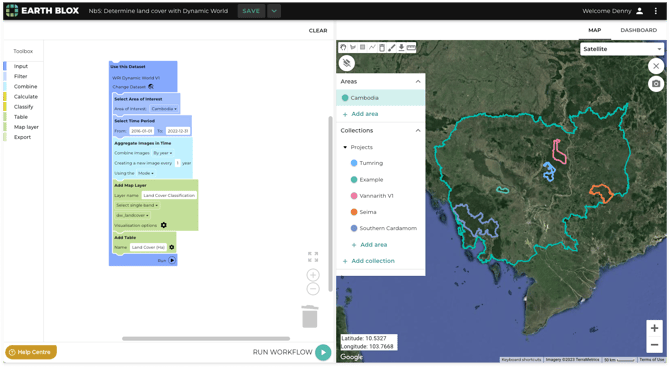Screen dimensions: 670x367
Task: Open the Map layer toolbox category
Action: (26, 127)
